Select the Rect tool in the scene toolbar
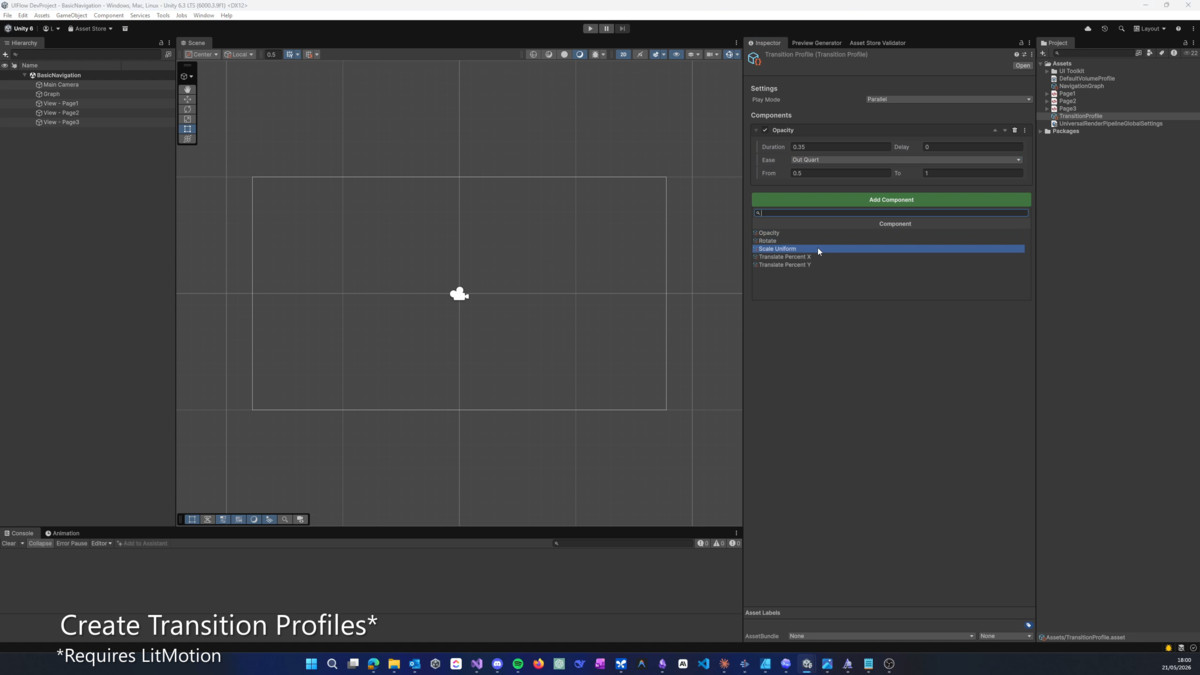1200x675 pixels. click(x=187, y=129)
